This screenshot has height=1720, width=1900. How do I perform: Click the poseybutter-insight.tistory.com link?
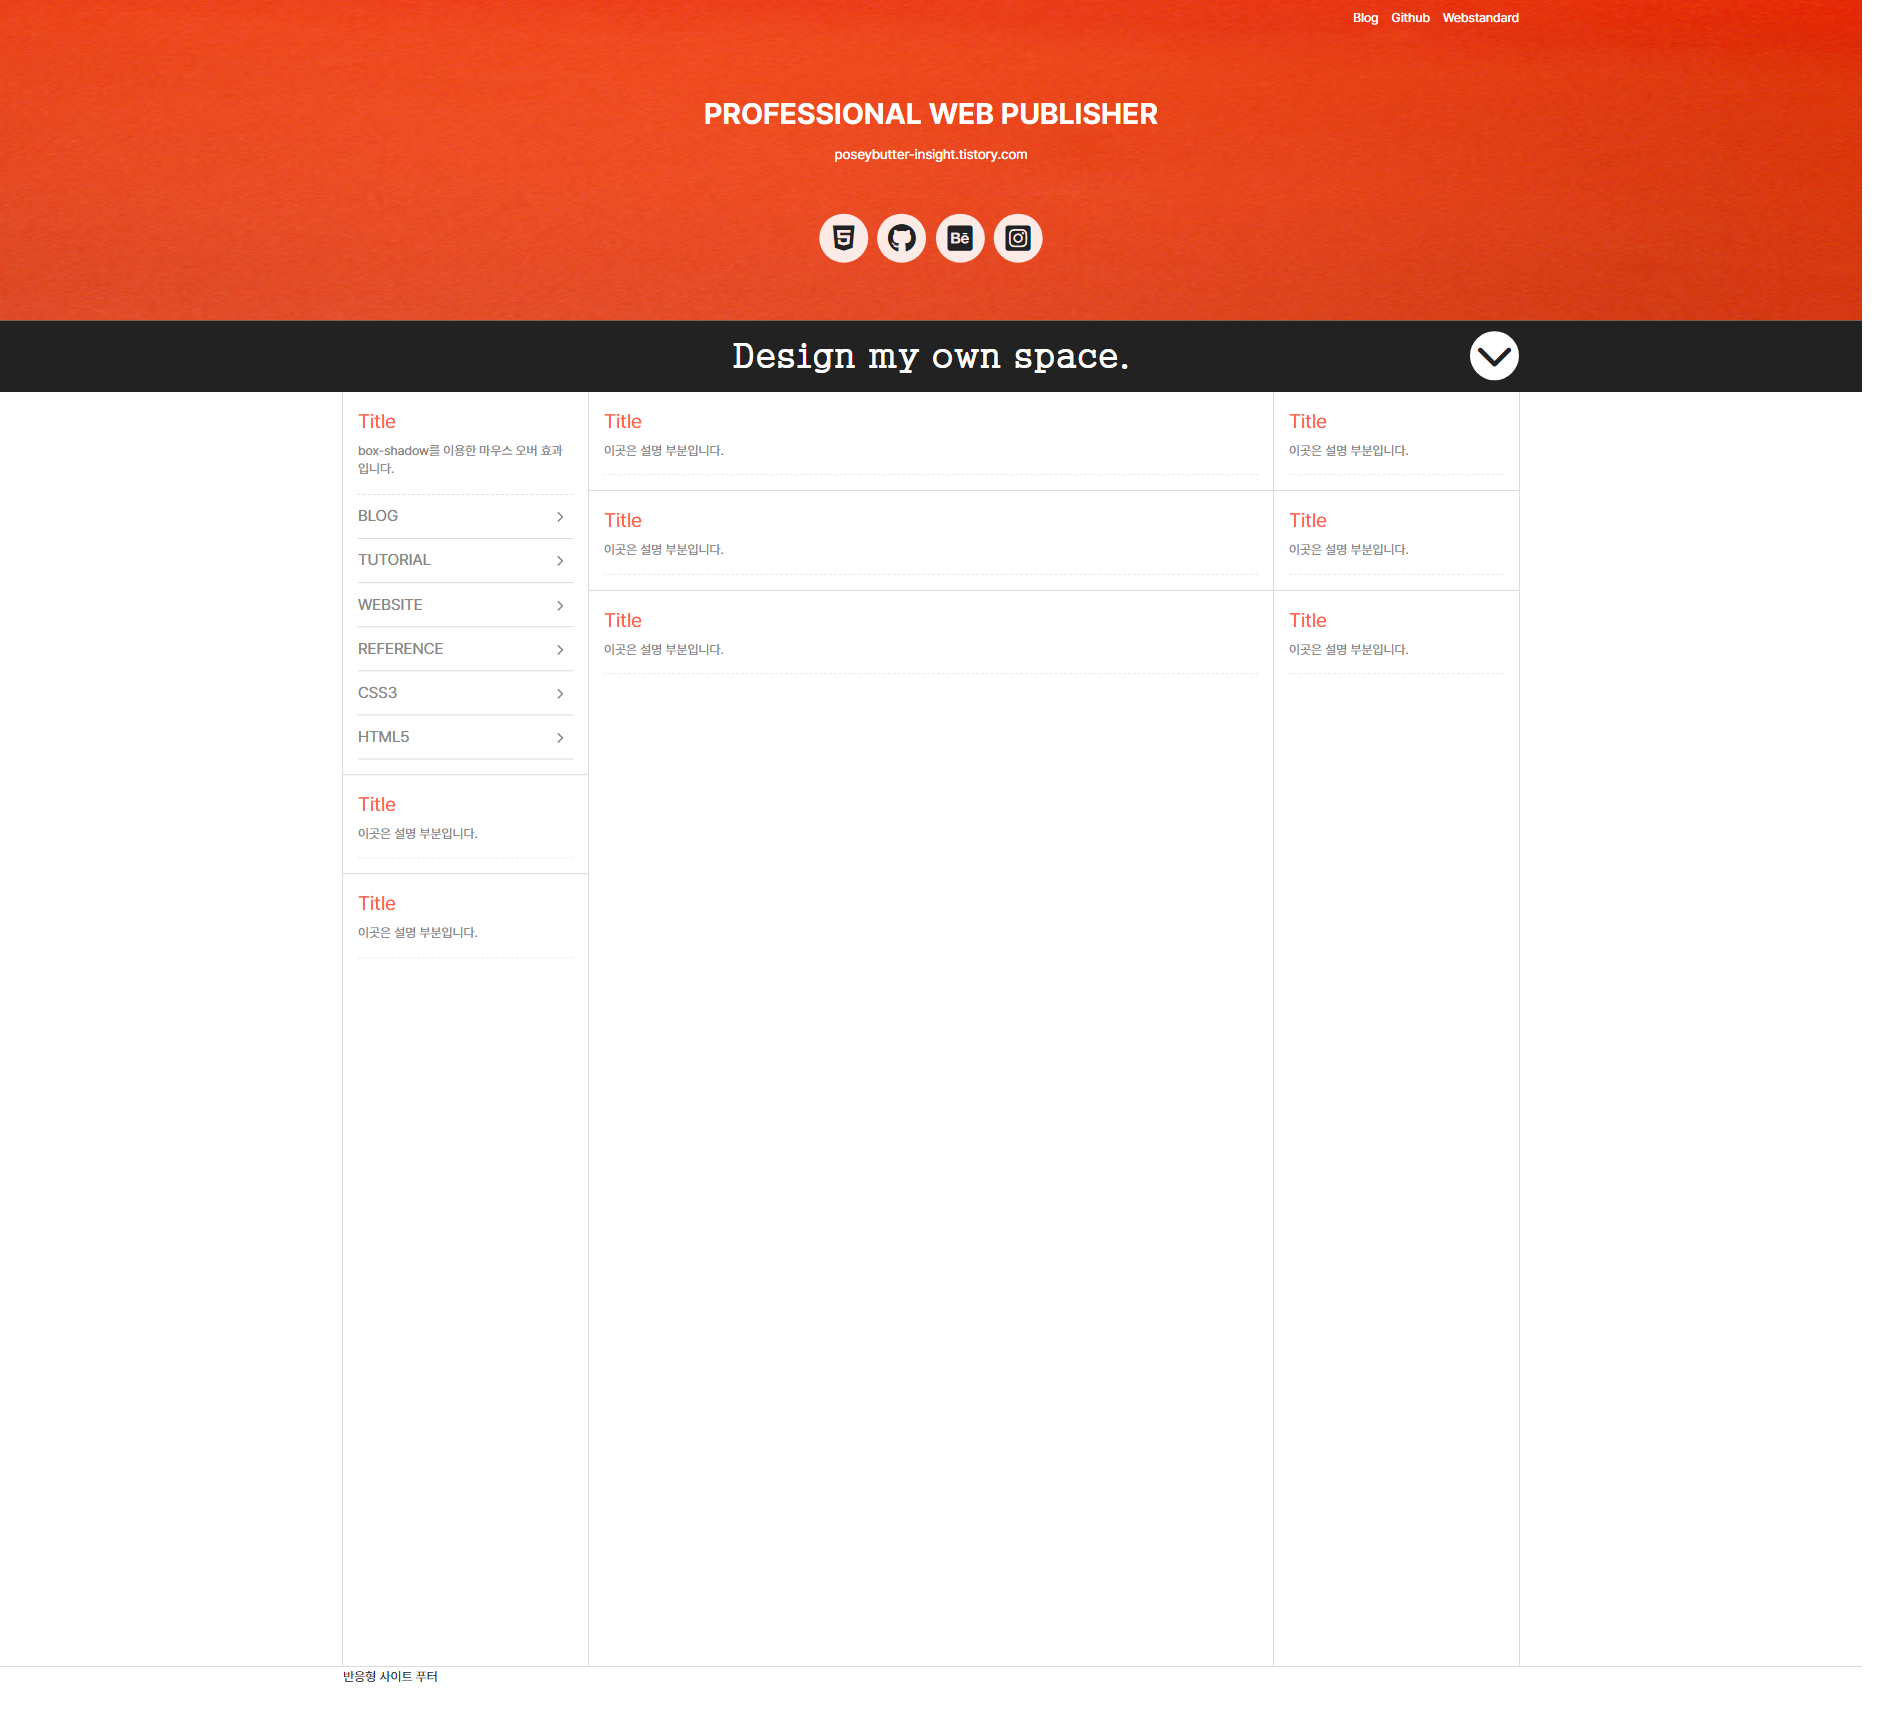pyautogui.click(x=931, y=154)
